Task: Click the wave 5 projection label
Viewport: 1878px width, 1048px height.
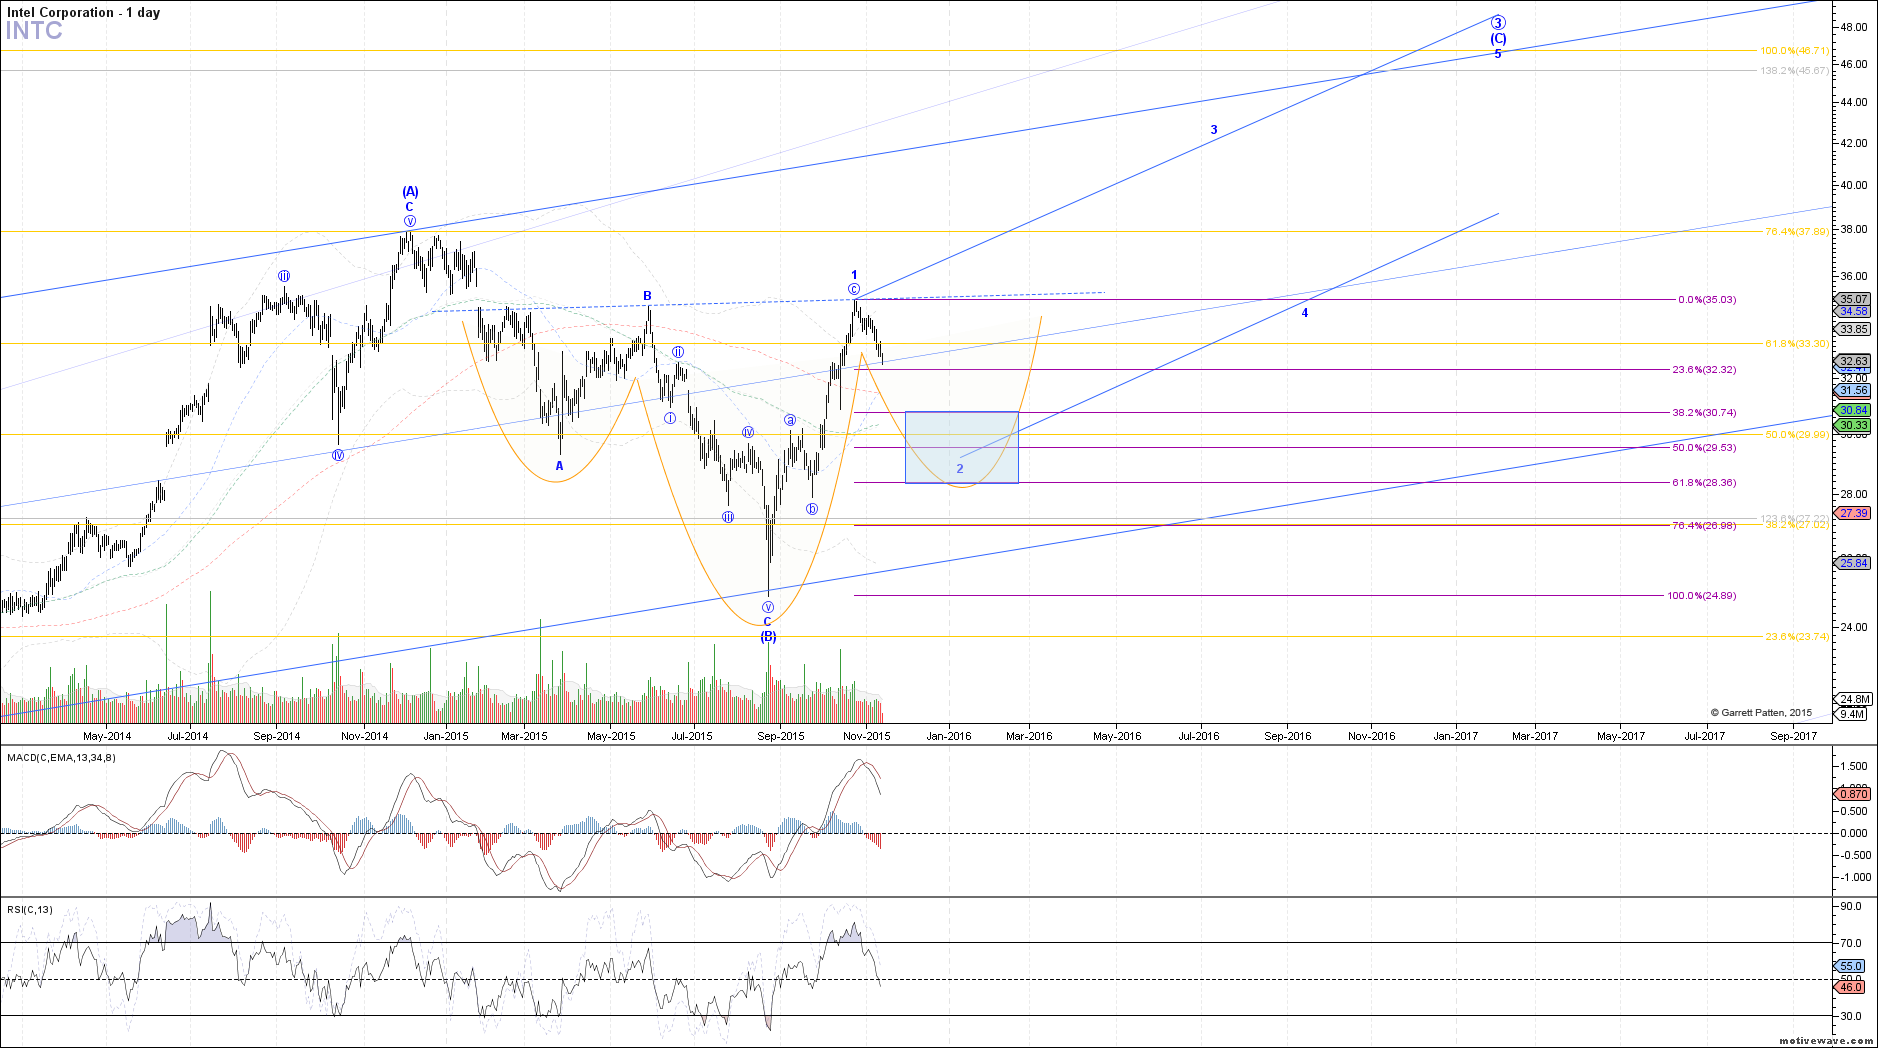Action: 1498,54
